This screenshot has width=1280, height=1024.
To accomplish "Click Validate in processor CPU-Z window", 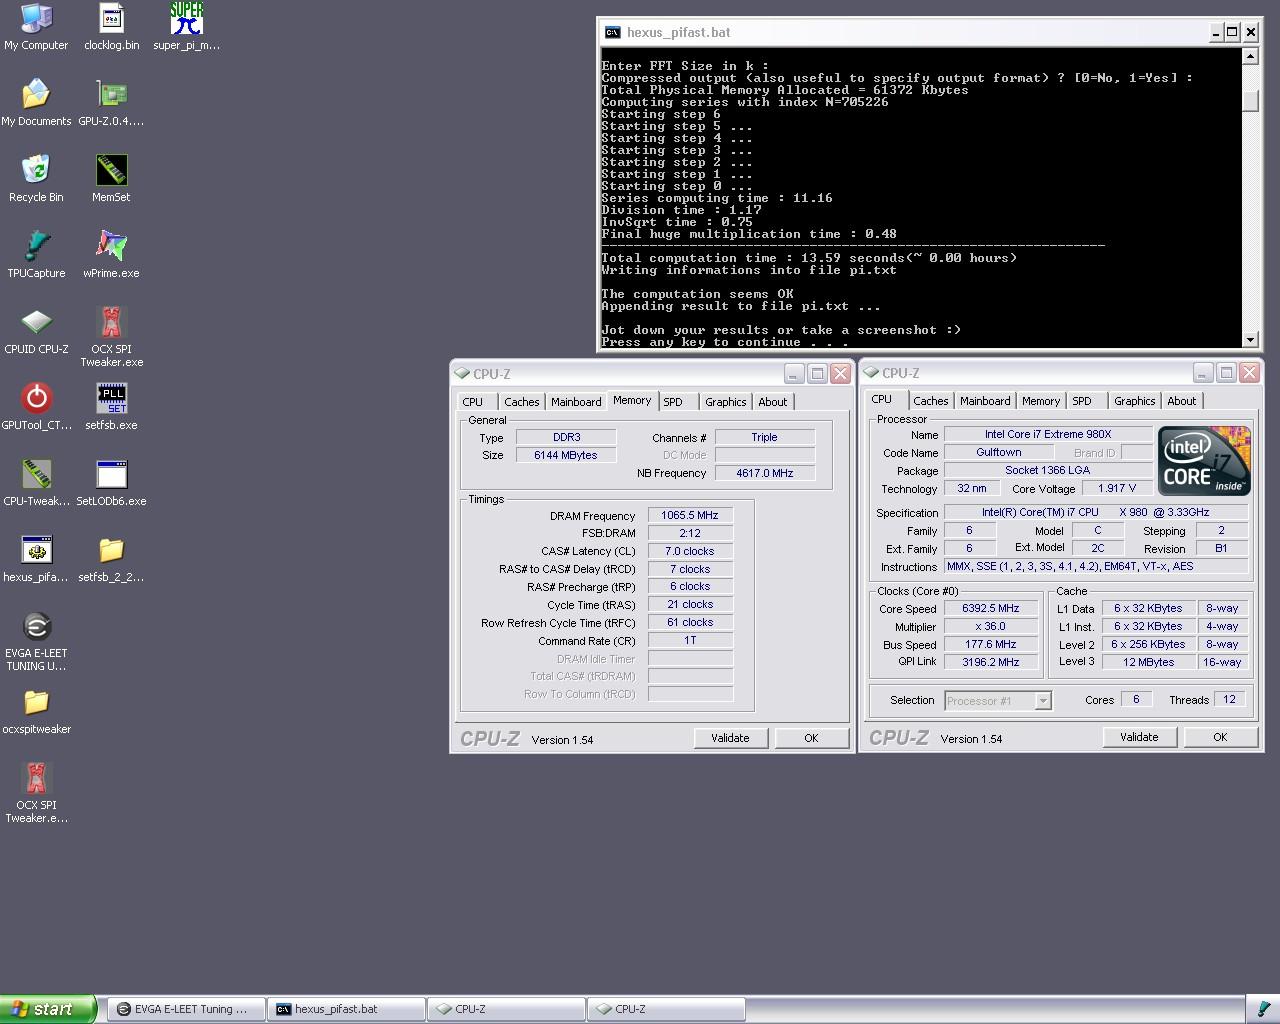I will tap(1139, 737).
